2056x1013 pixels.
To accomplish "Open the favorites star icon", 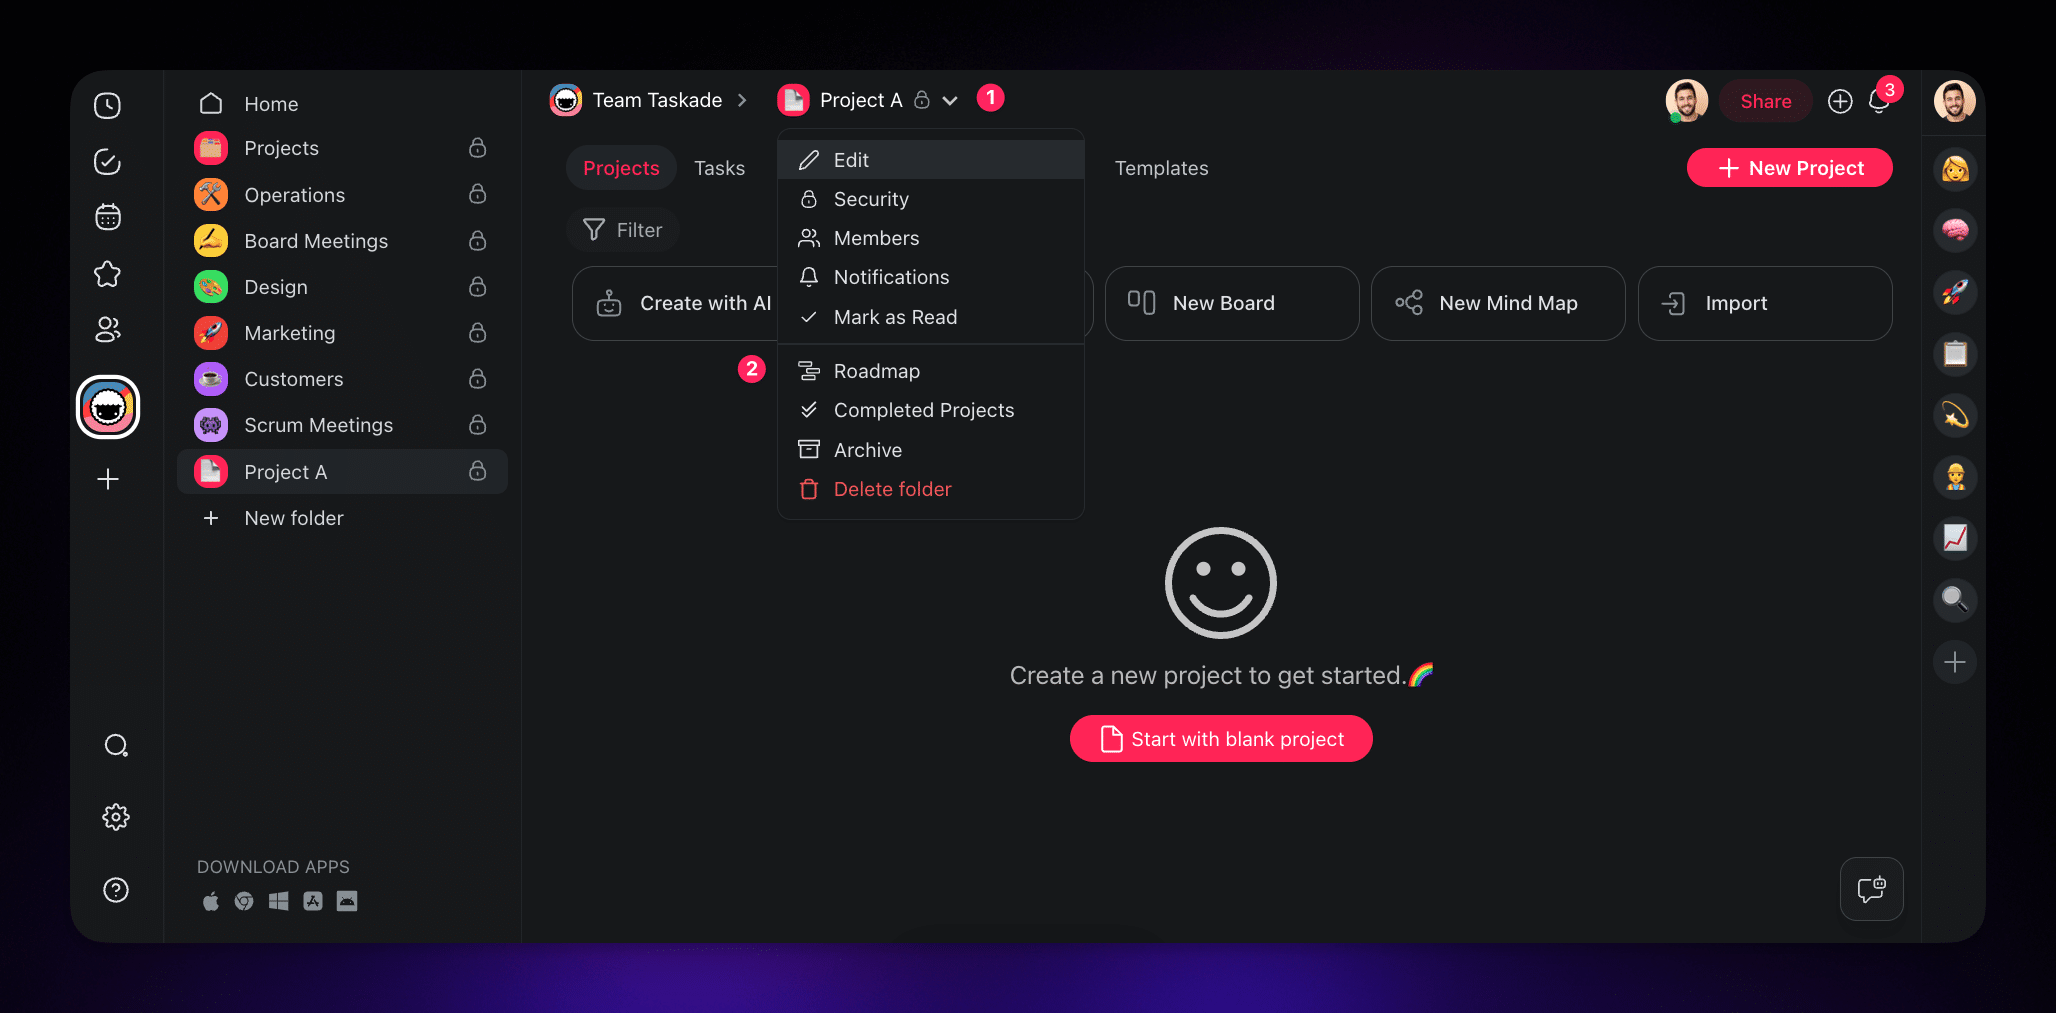I will tap(107, 274).
